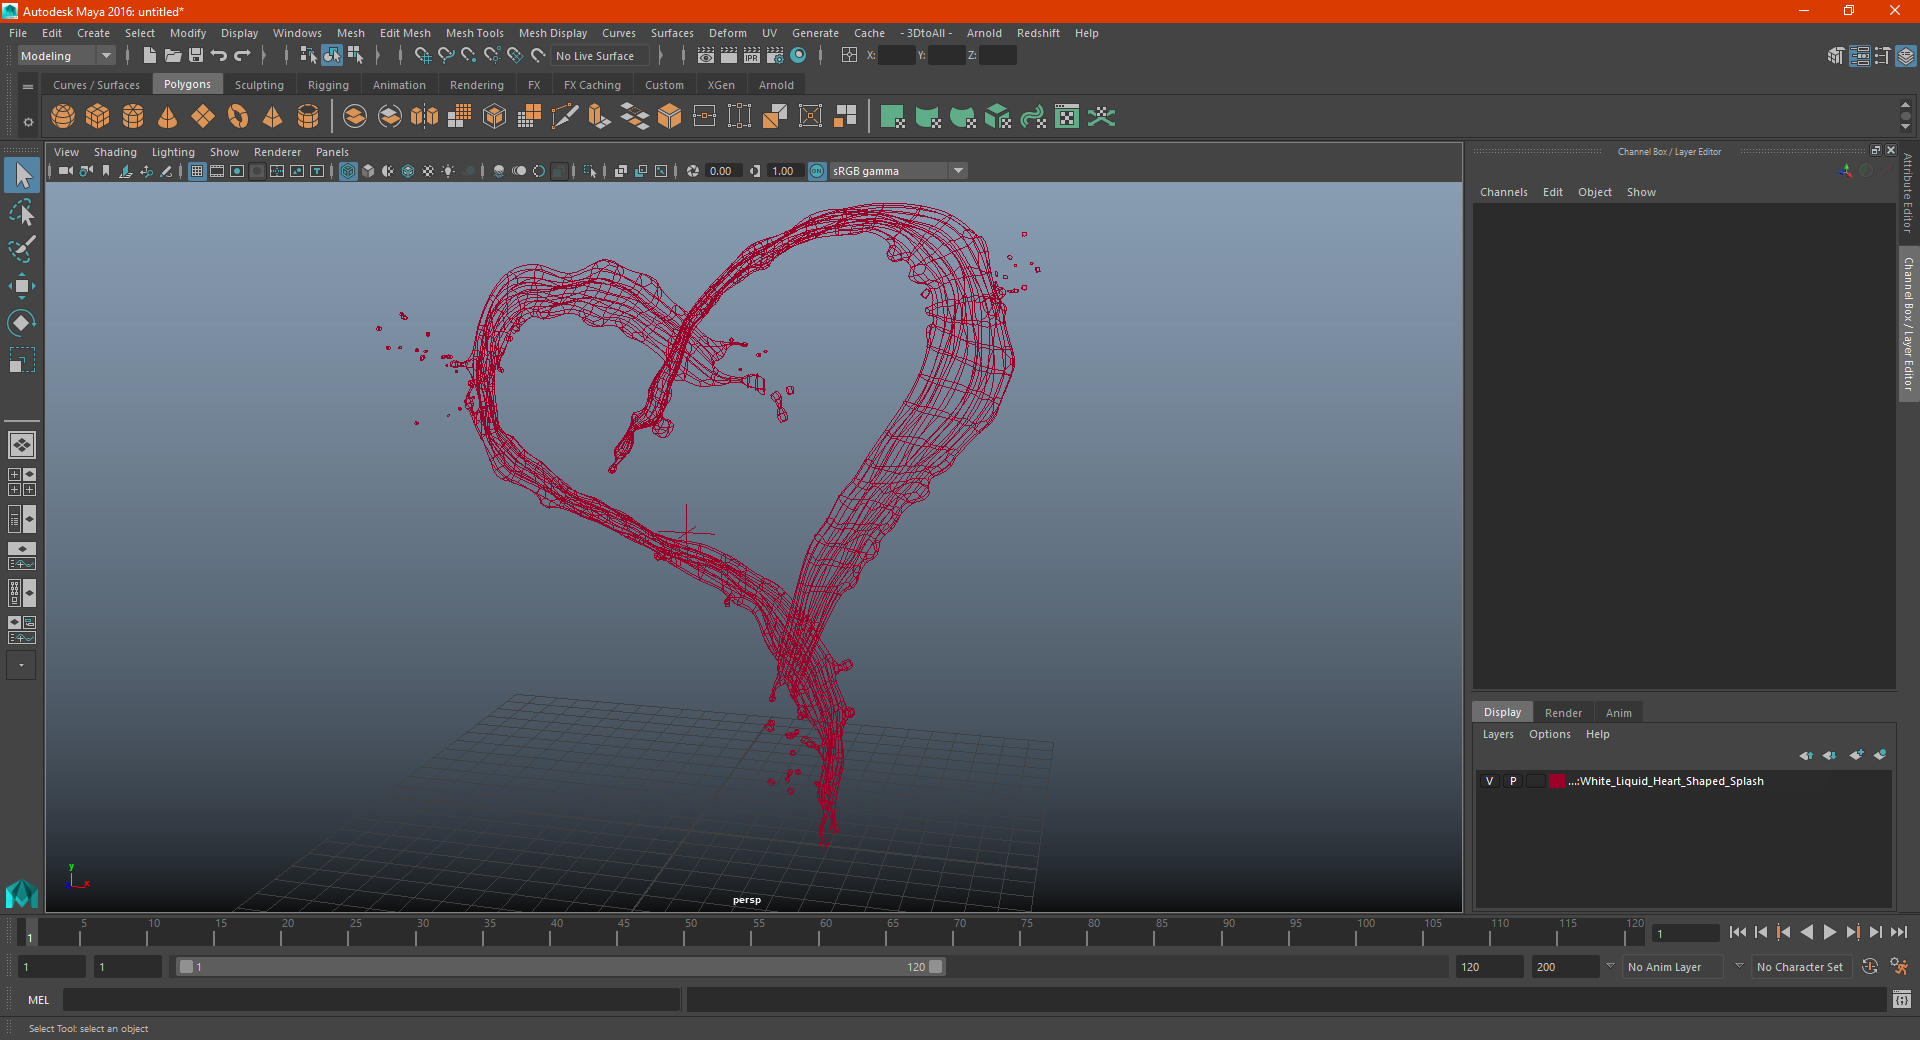
Task: Create a polygon pyramid from the shelf
Action: (x=273, y=117)
